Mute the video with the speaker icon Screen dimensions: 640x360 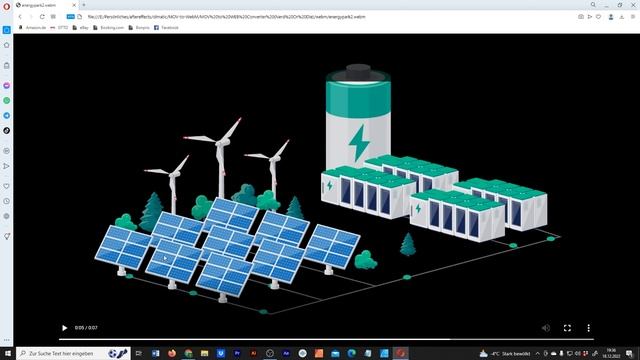[546, 328]
